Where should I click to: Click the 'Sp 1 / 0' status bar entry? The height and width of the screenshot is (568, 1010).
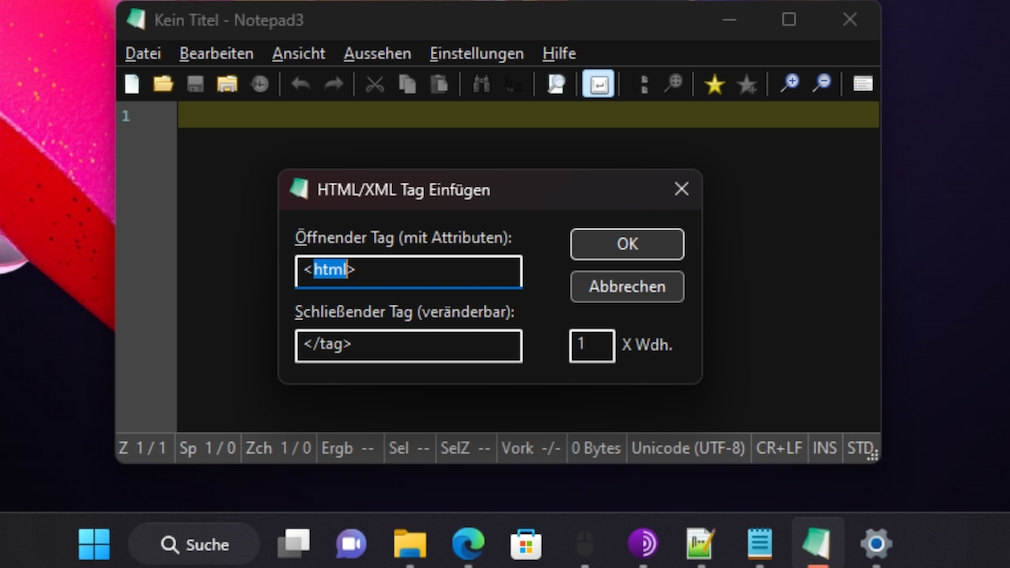207,448
